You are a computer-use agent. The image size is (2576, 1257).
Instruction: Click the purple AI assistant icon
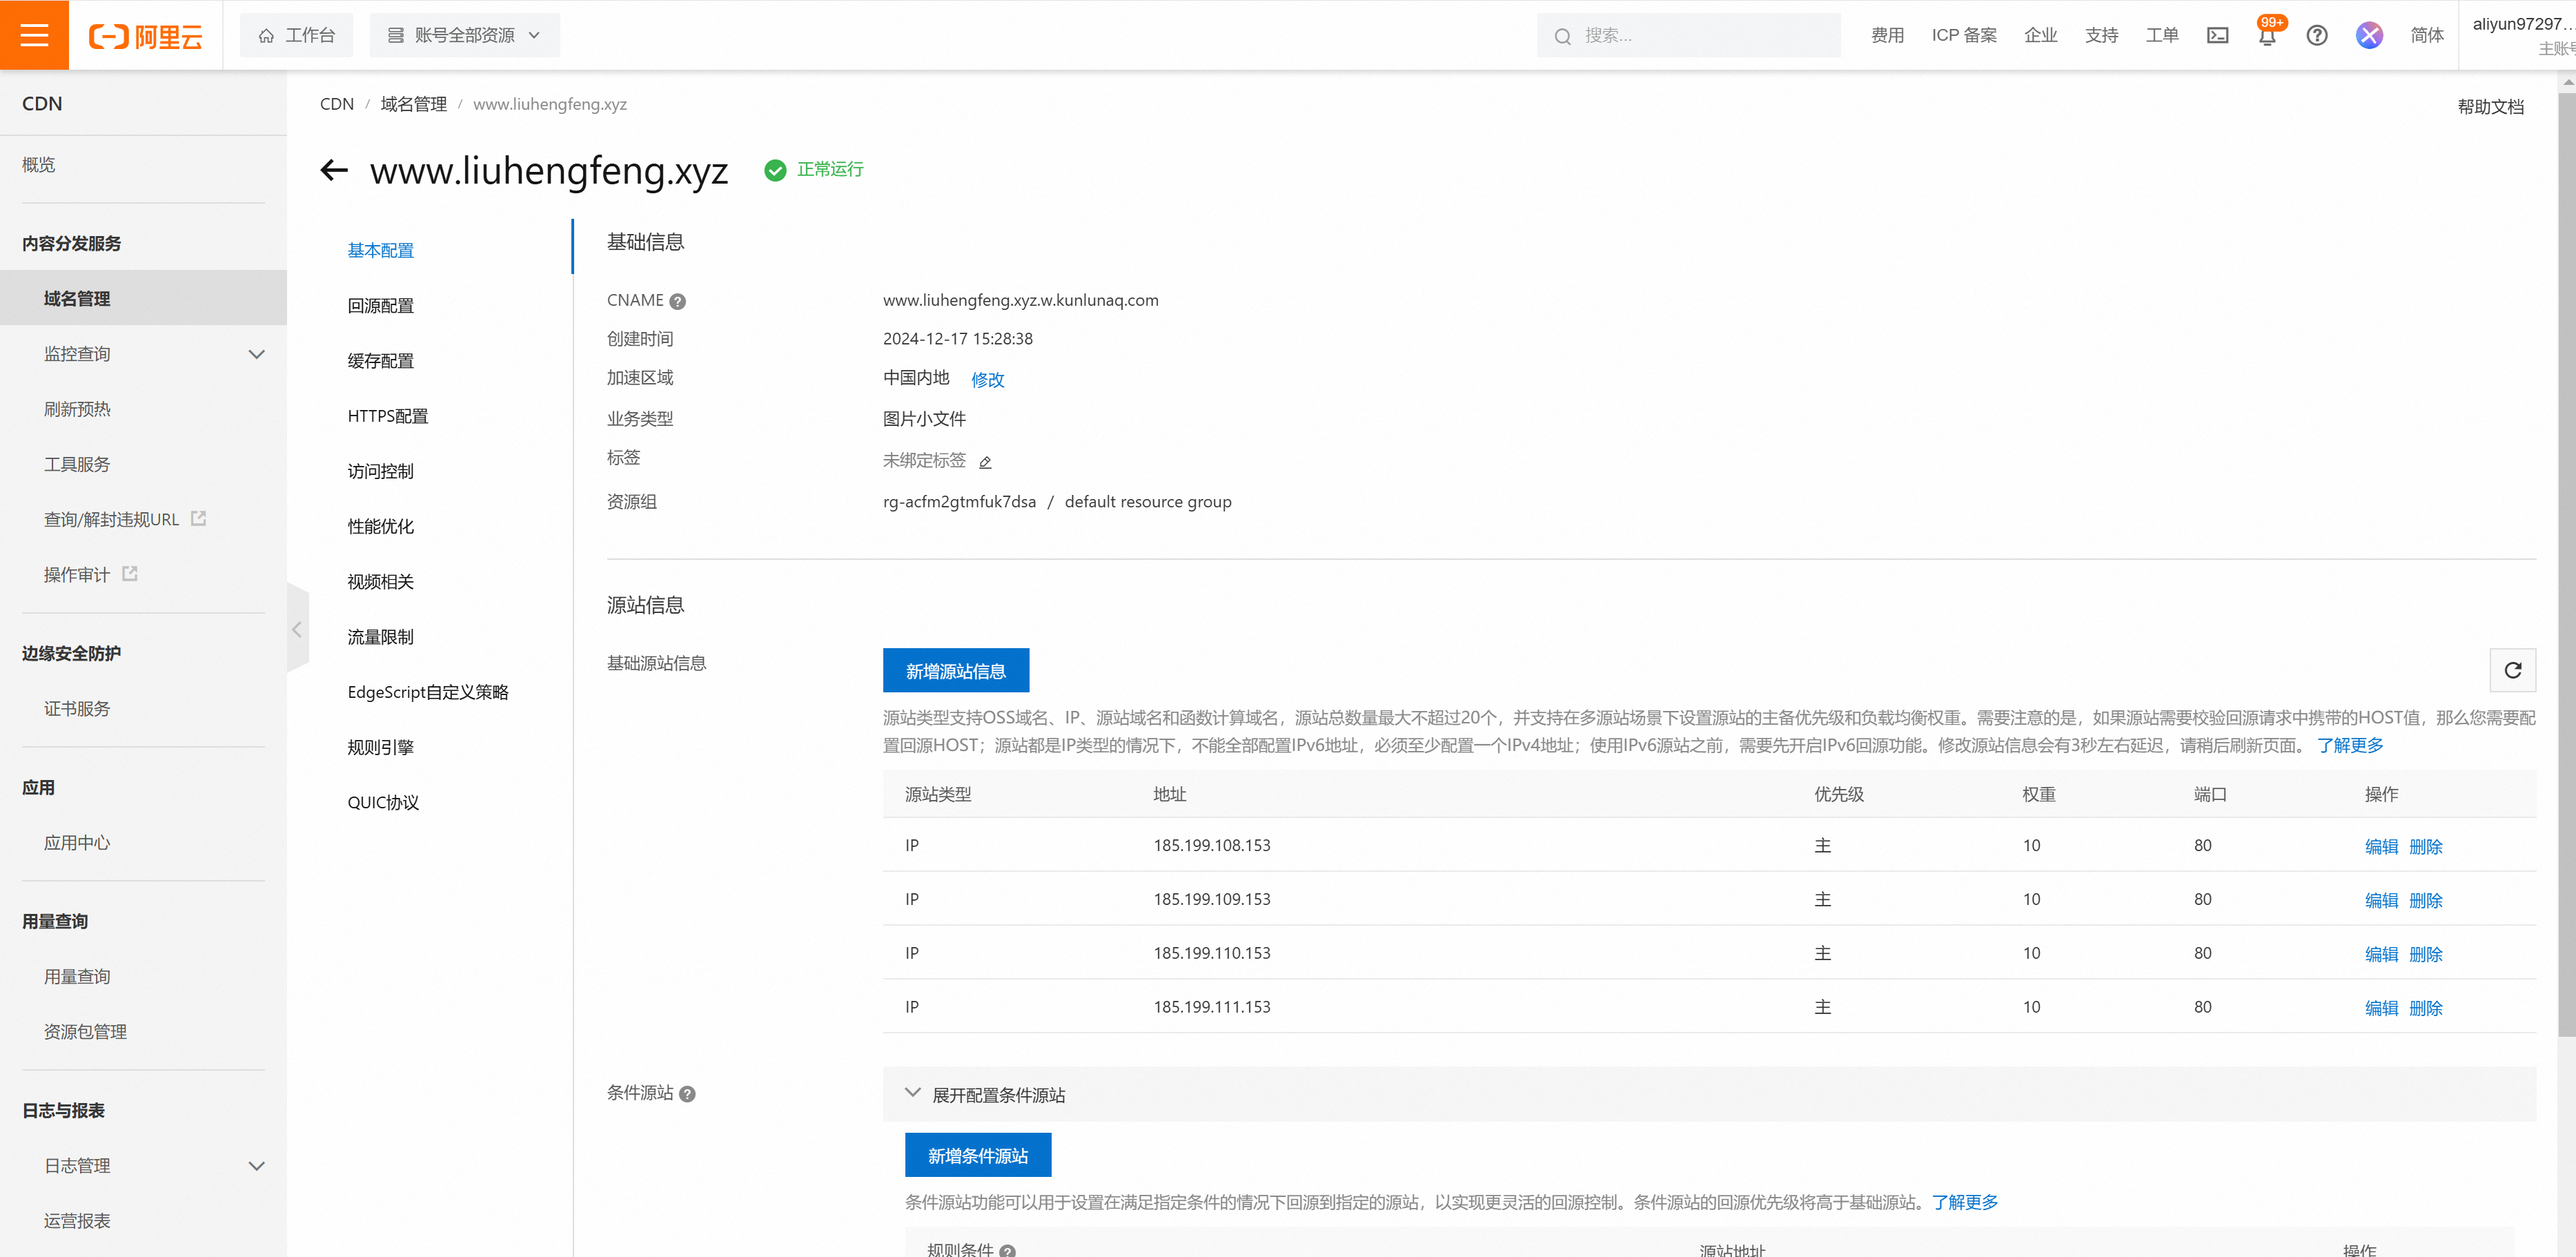point(2368,36)
